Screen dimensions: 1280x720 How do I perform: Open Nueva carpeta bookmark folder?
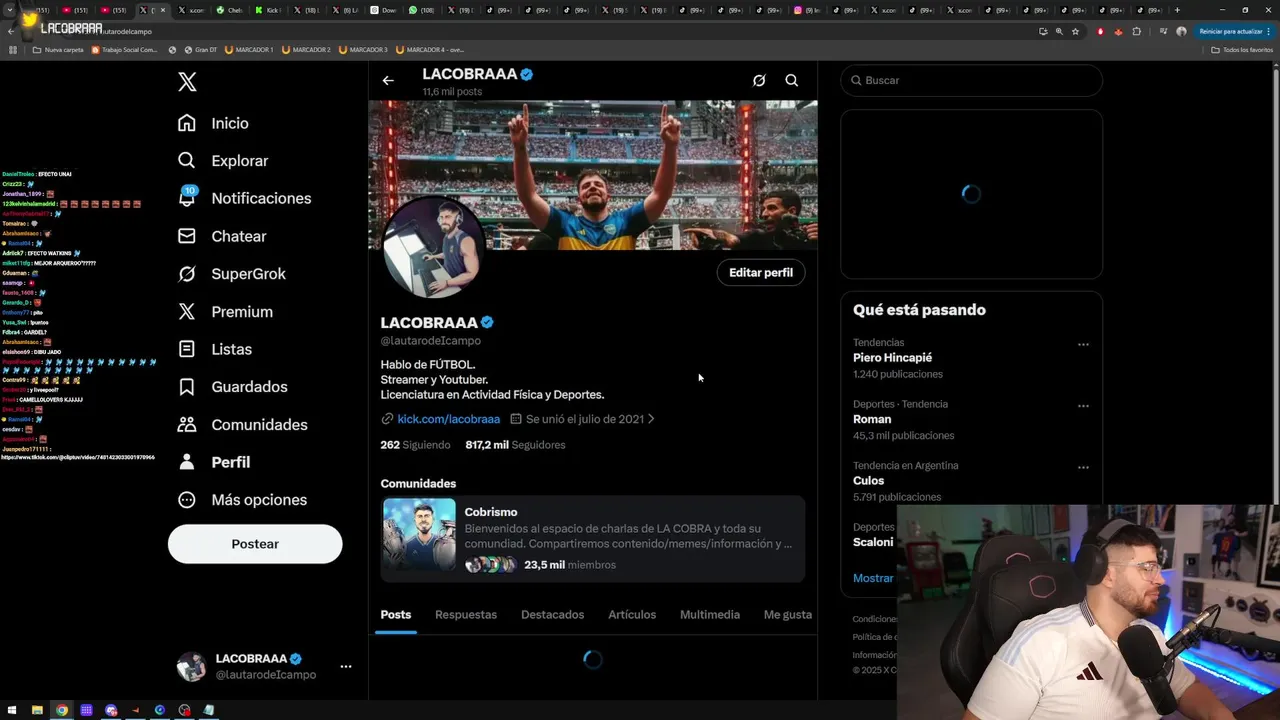click(58, 49)
